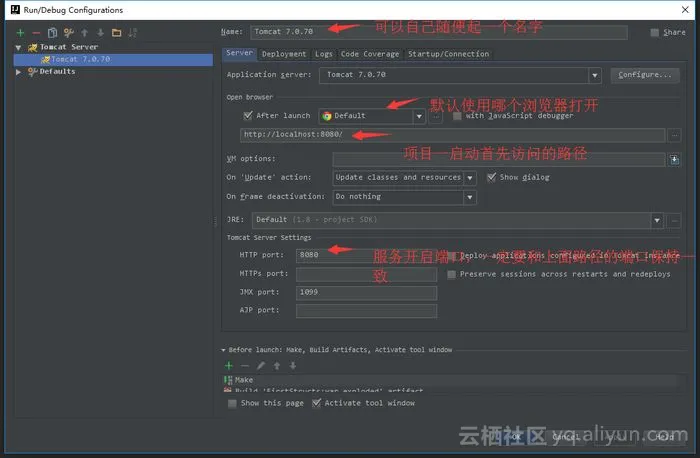This screenshot has height=458, width=700.
Task: Close the Run/Debug Configurations dialog
Action: [x=685, y=9]
